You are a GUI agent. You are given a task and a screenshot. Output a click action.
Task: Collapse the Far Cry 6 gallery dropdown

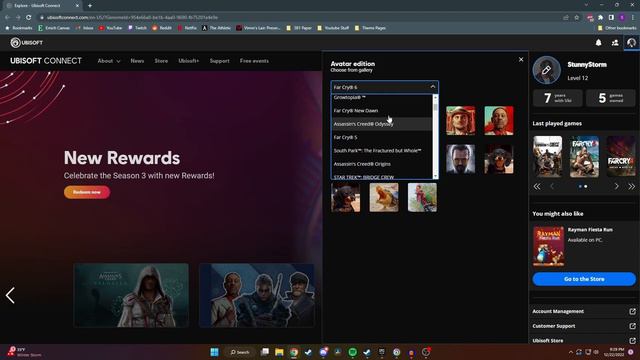pyautogui.click(x=433, y=87)
